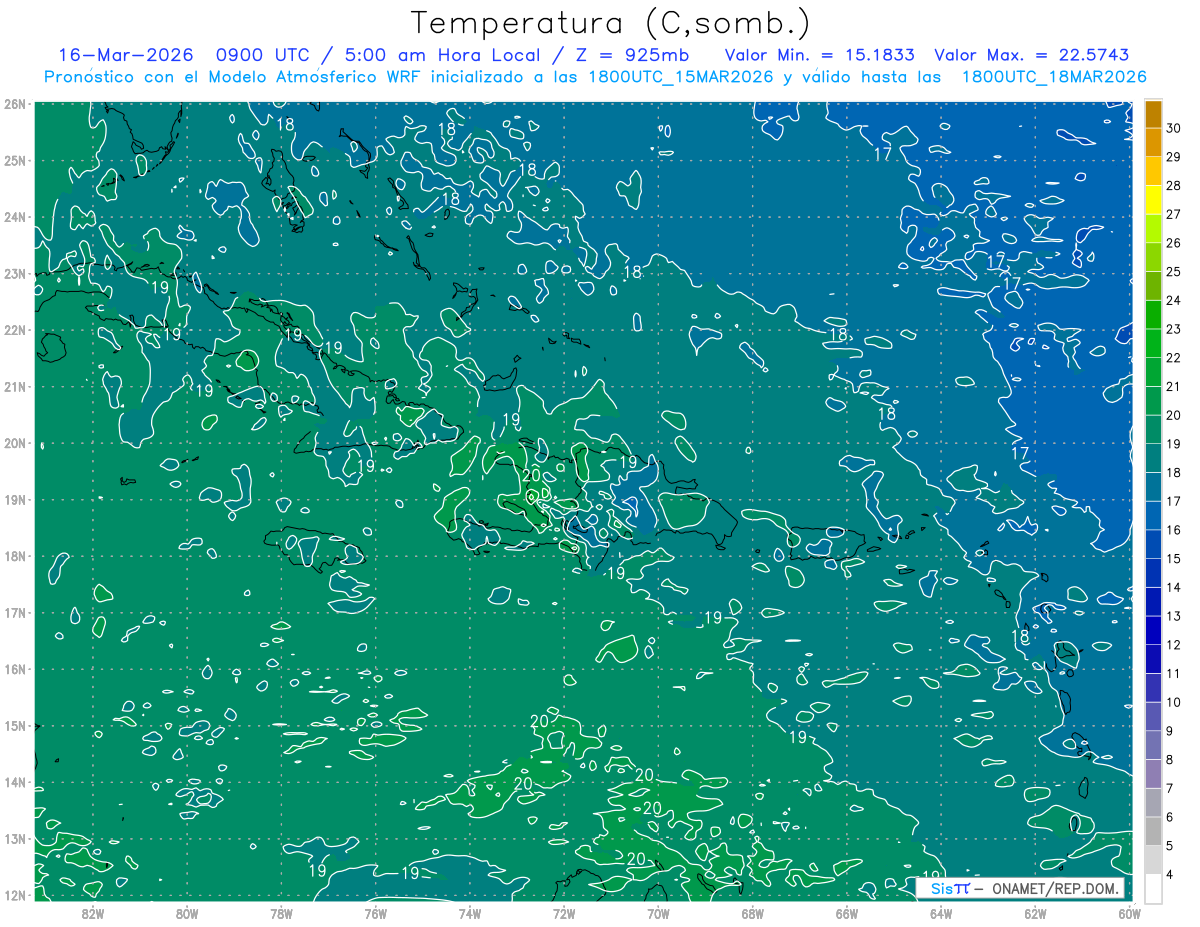Click the teal swatch between 18 and 19
1200x927 pixels.
(1153, 458)
